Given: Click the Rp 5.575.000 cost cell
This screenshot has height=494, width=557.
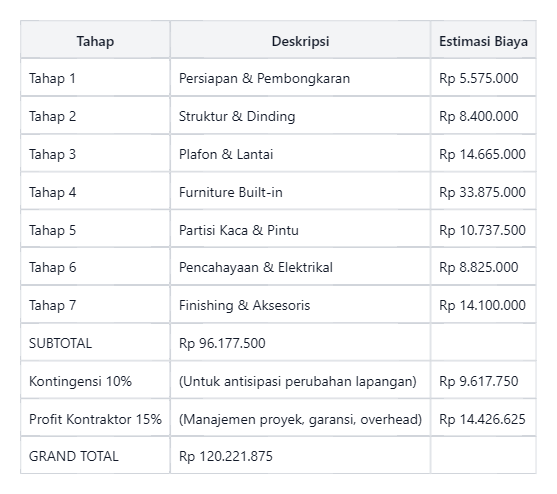Looking at the screenshot, I should (483, 77).
